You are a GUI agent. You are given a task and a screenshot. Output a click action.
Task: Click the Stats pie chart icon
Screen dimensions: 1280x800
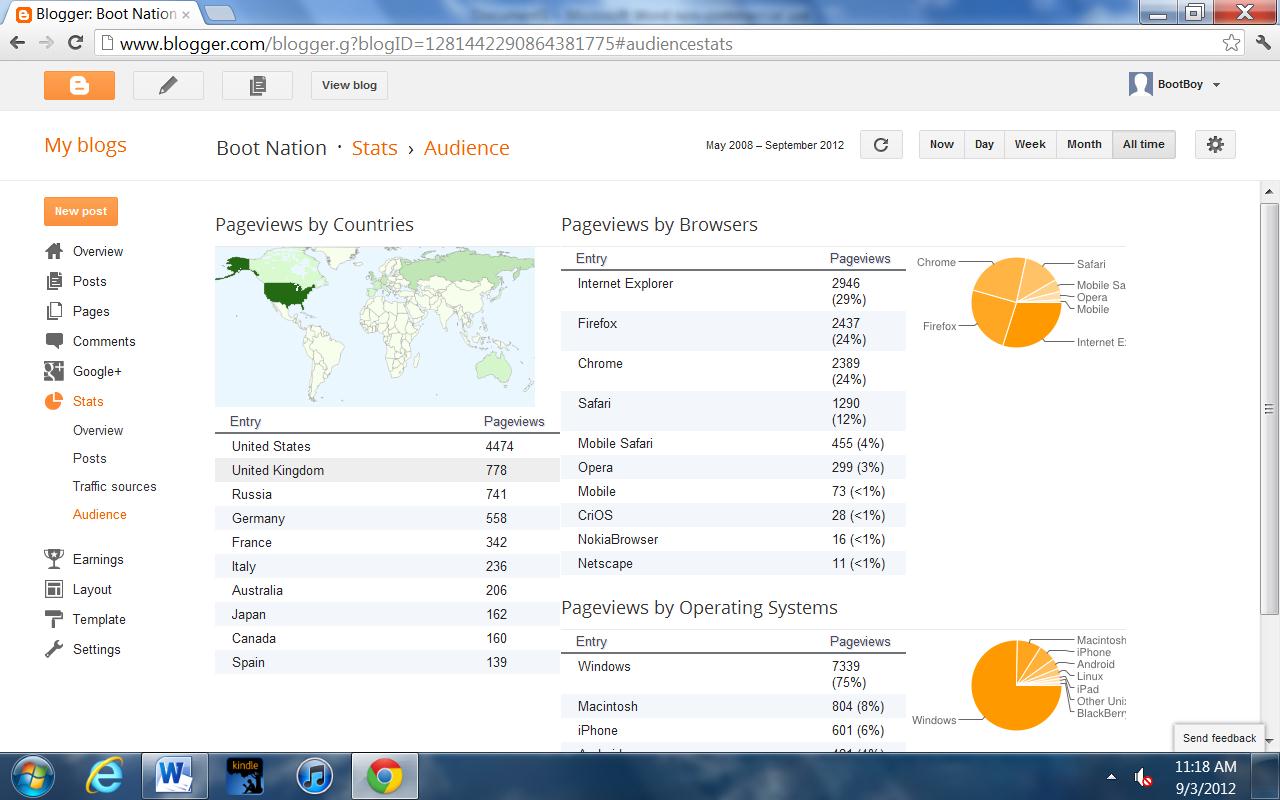(x=54, y=401)
